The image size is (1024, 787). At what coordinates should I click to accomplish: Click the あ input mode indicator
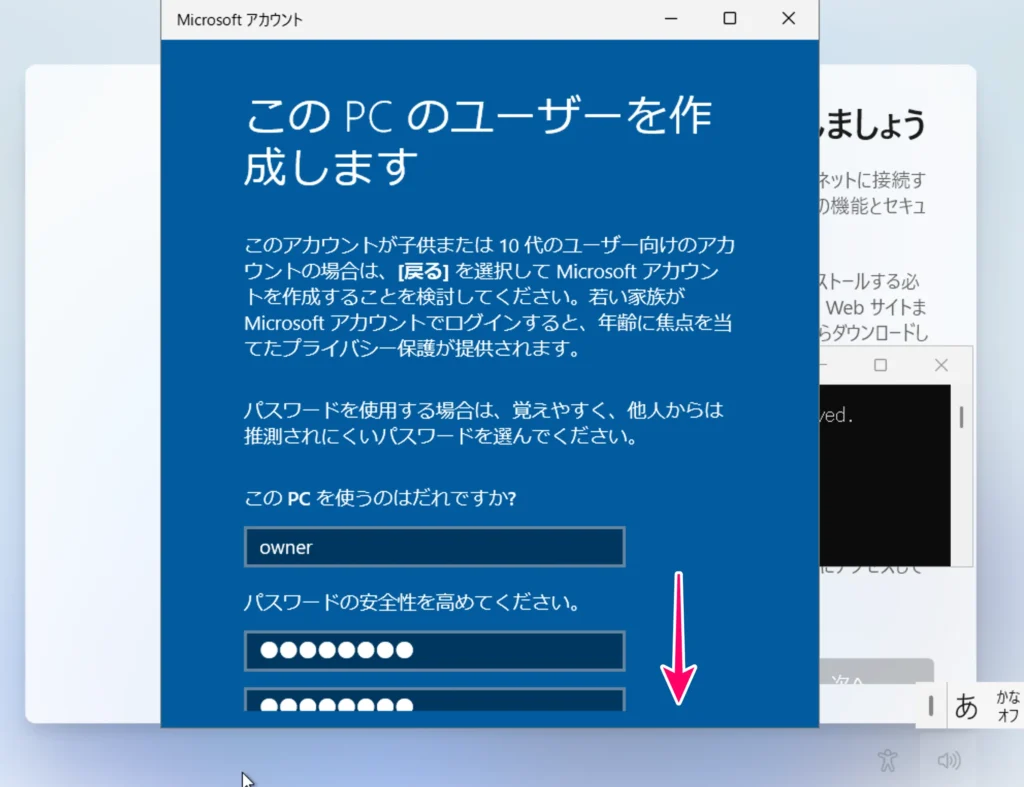point(966,705)
